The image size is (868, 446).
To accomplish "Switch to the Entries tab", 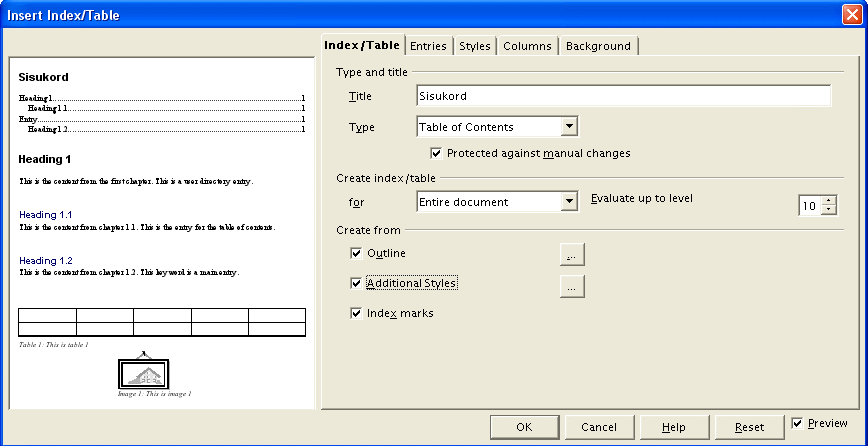I will pyautogui.click(x=428, y=46).
